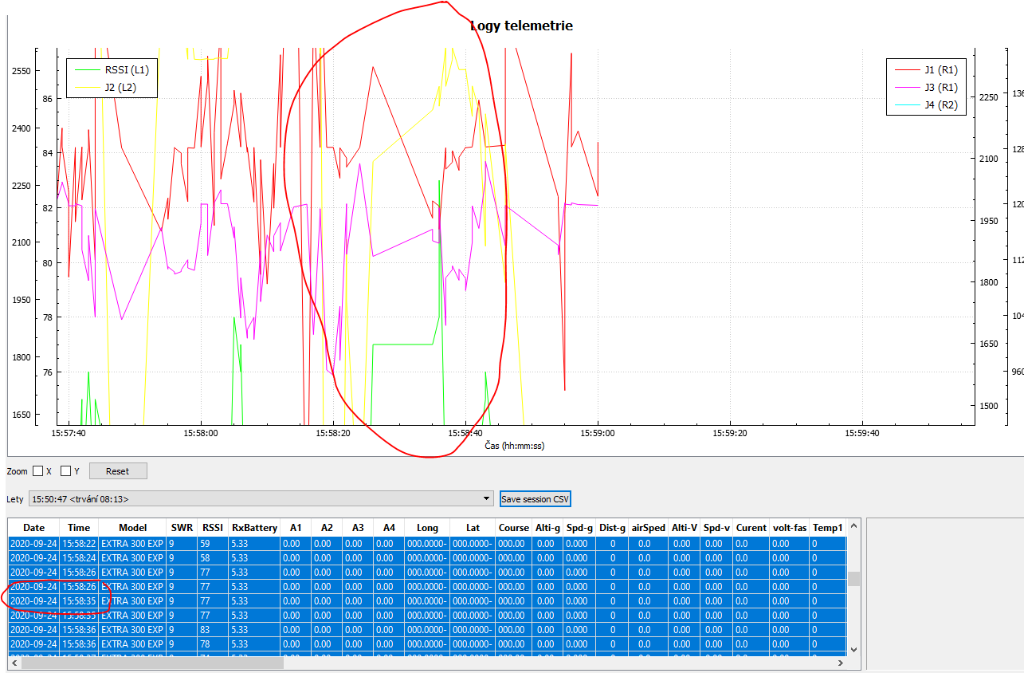Click the table's vertical scrollbar down arrow
Screen dimensions: 1024x673
click(x=853, y=649)
